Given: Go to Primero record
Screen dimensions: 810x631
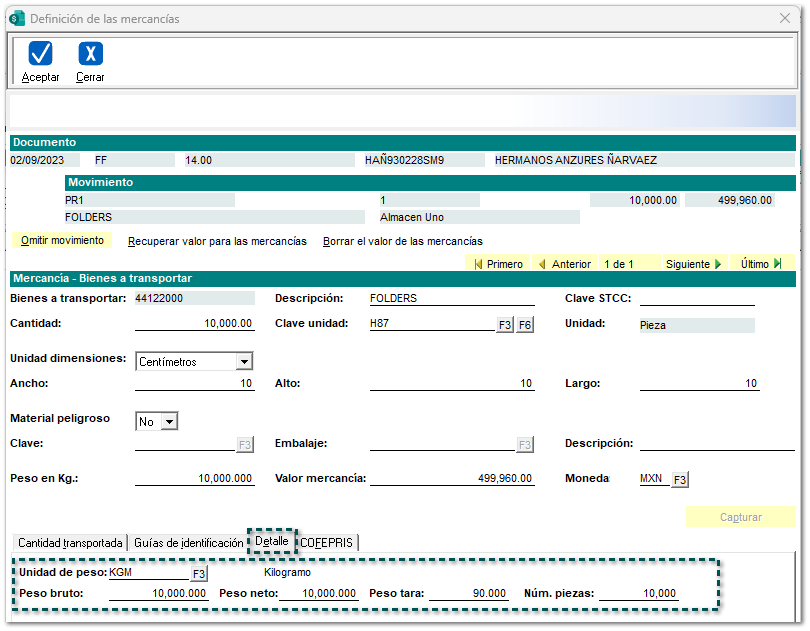Looking at the screenshot, I should click(x=498, y=264).
